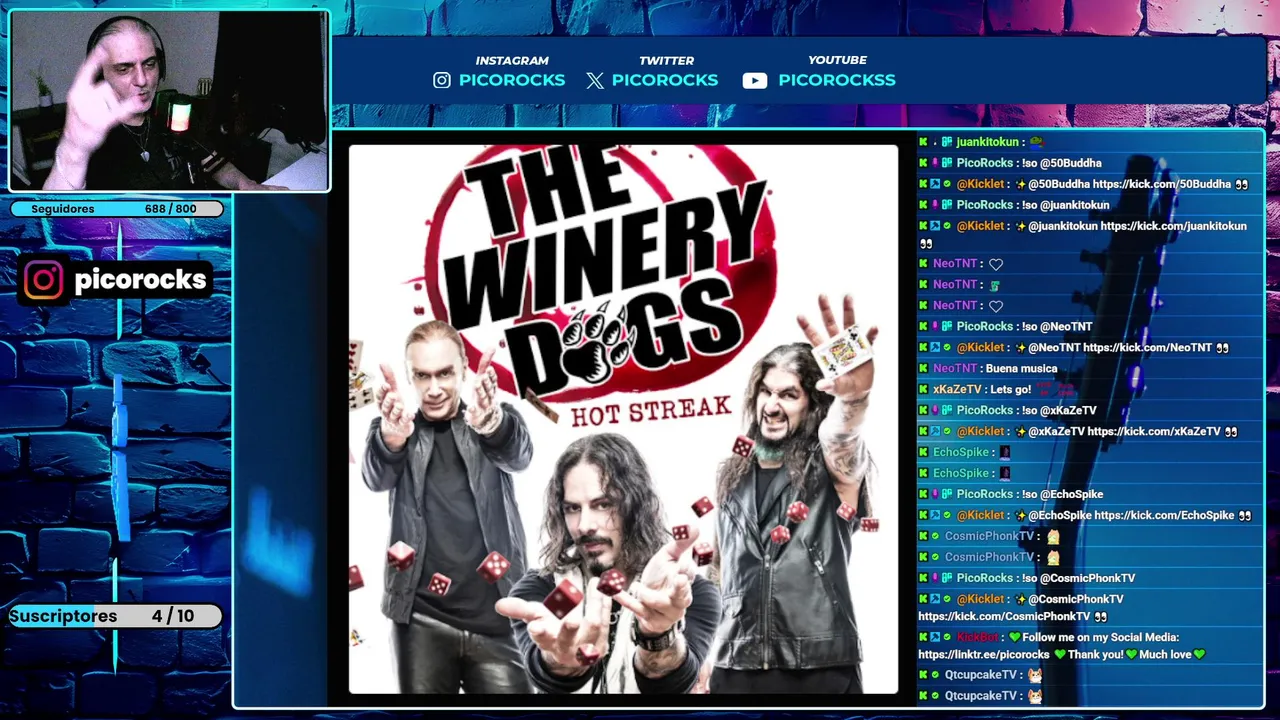Click the heart emote in NeoTNT's first message
This screenshot has width=1280, height=720.
(x=995, y=264)
